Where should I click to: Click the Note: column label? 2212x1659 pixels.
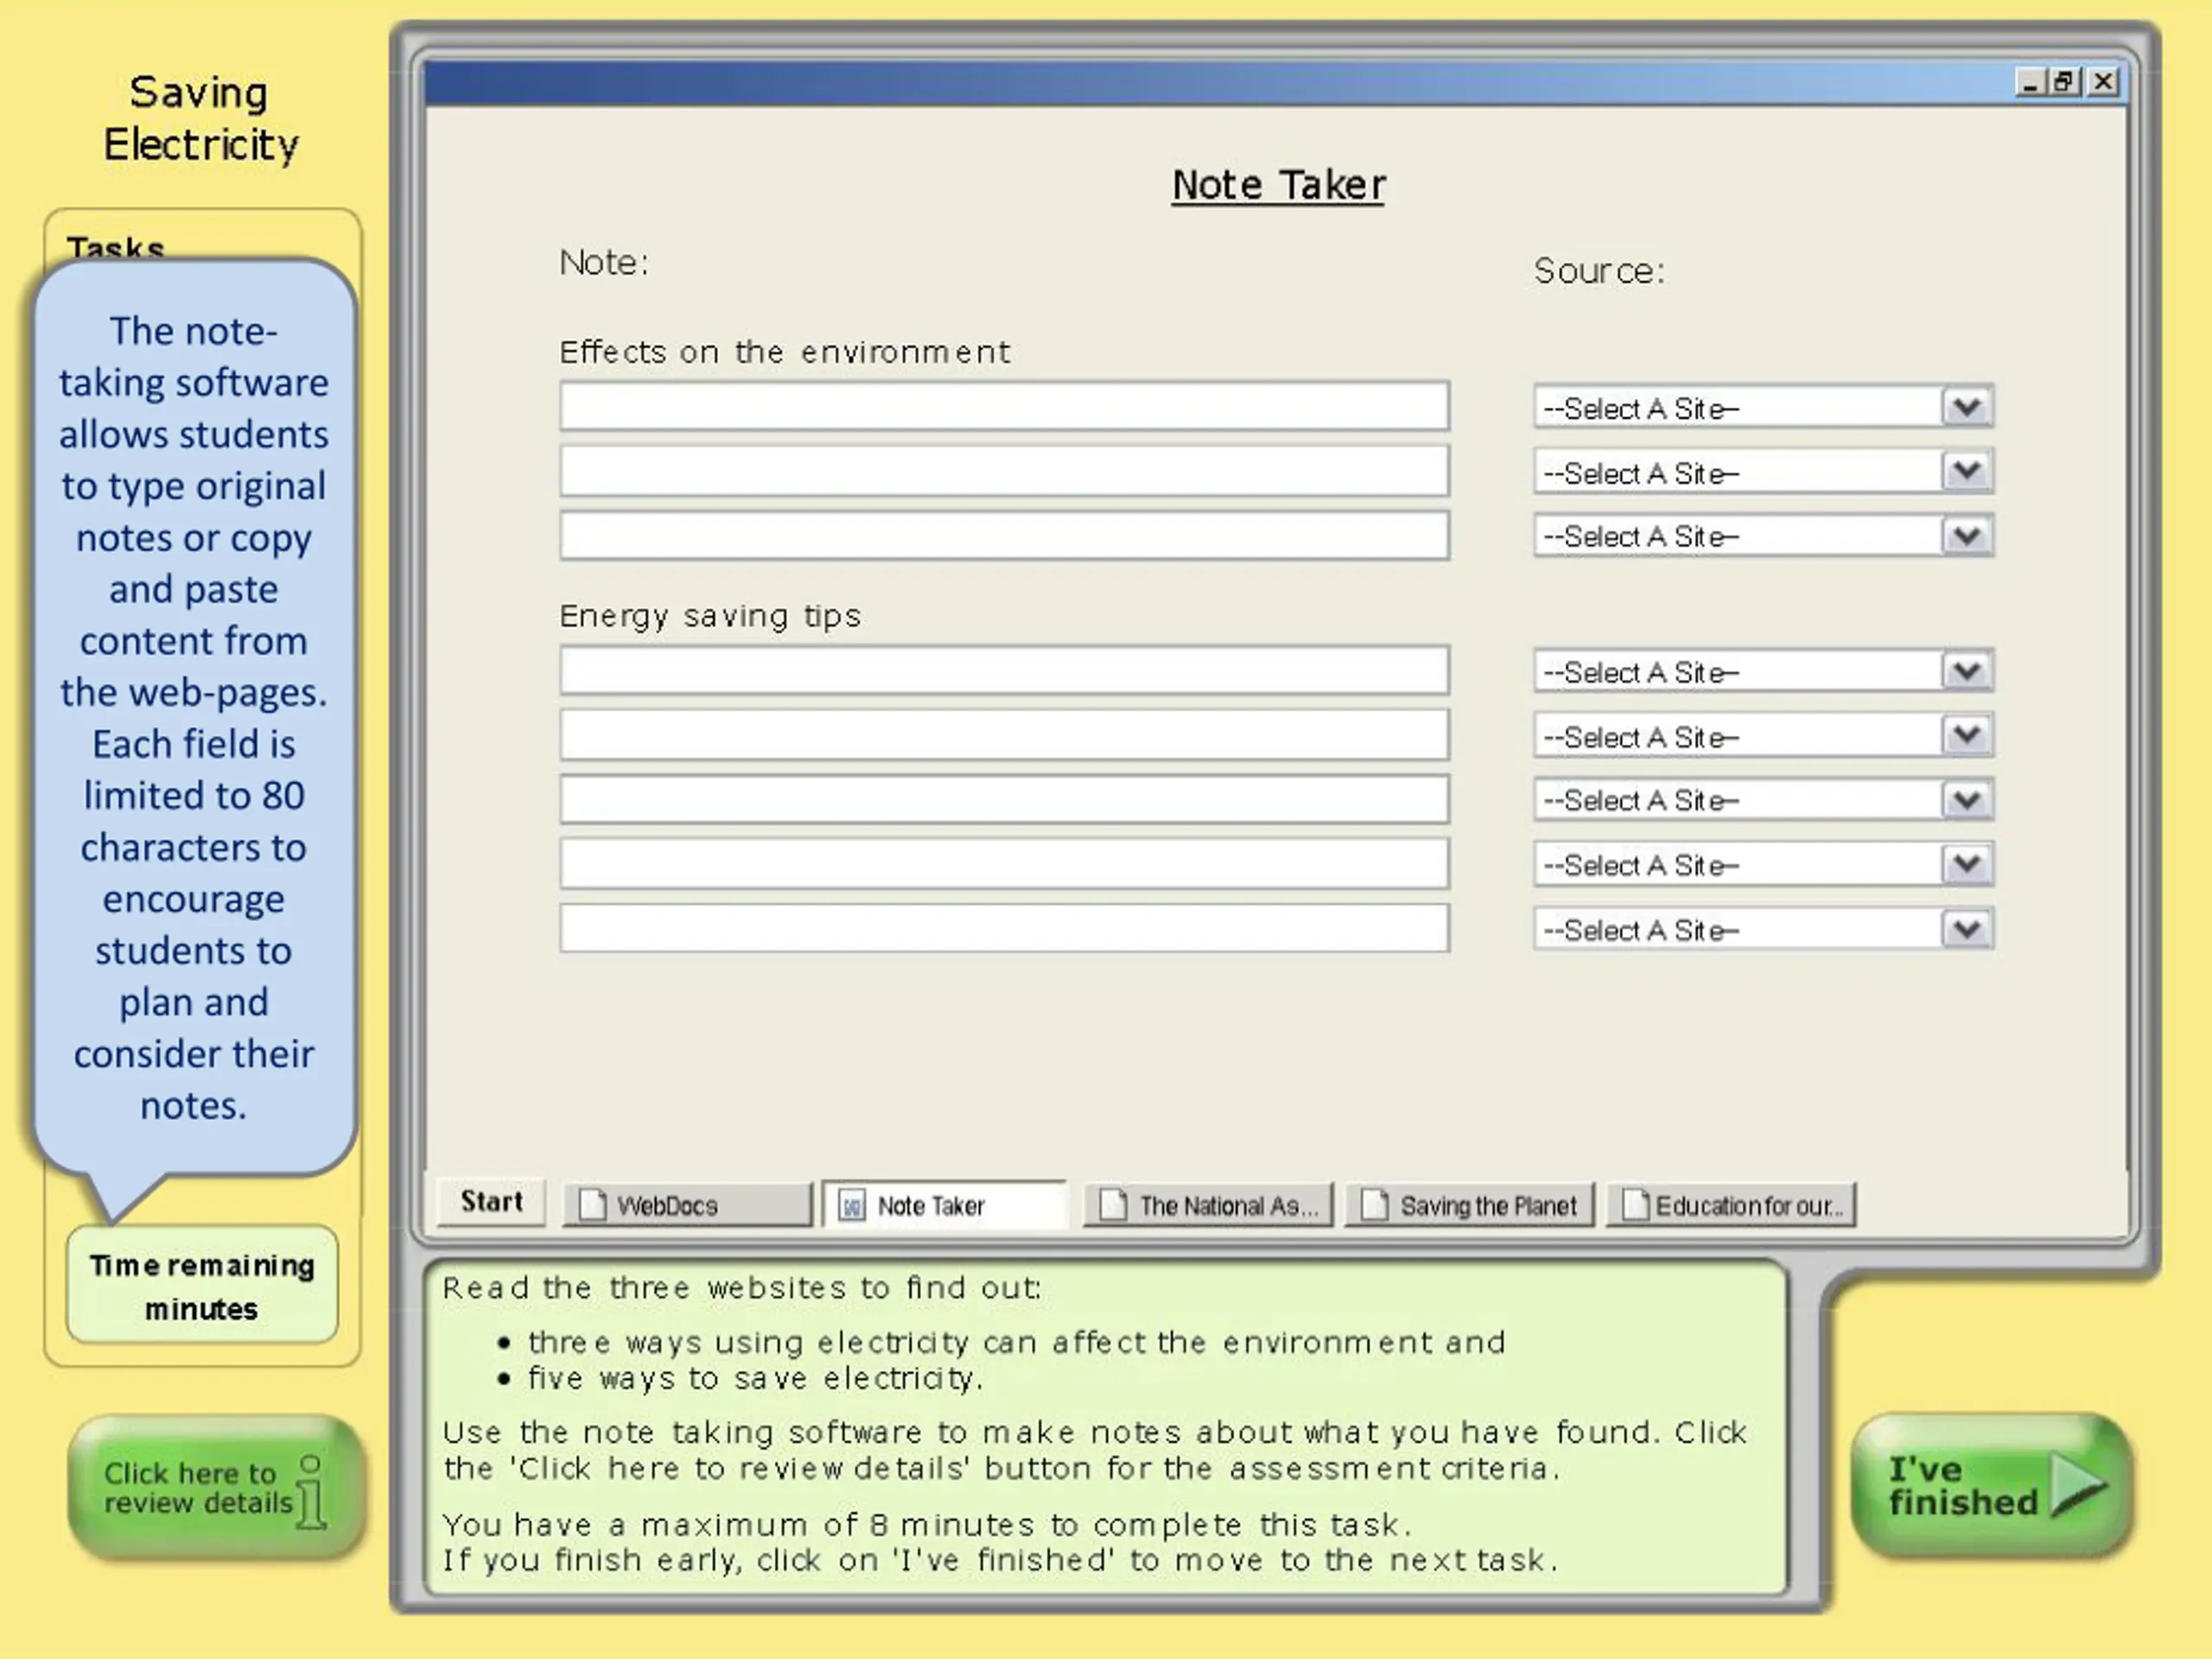[603, 262]
